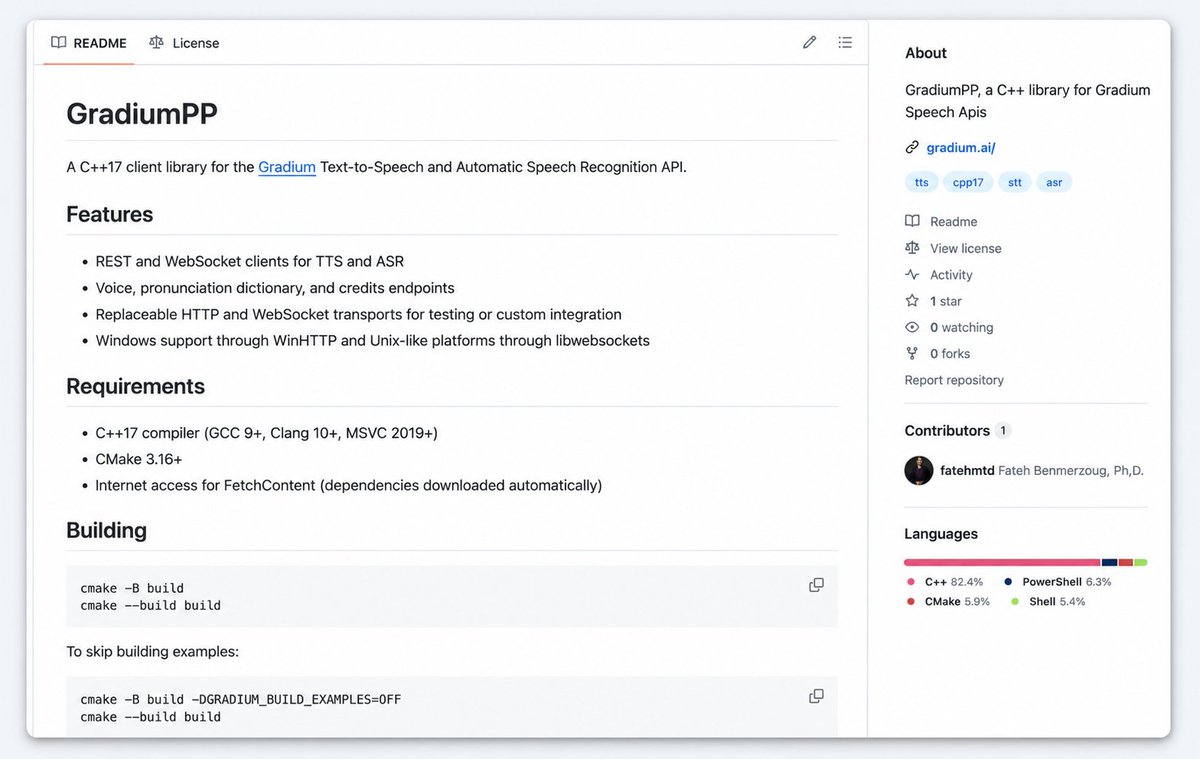
Task: Click the book icon beside Readme
Action: coord(912,221)
